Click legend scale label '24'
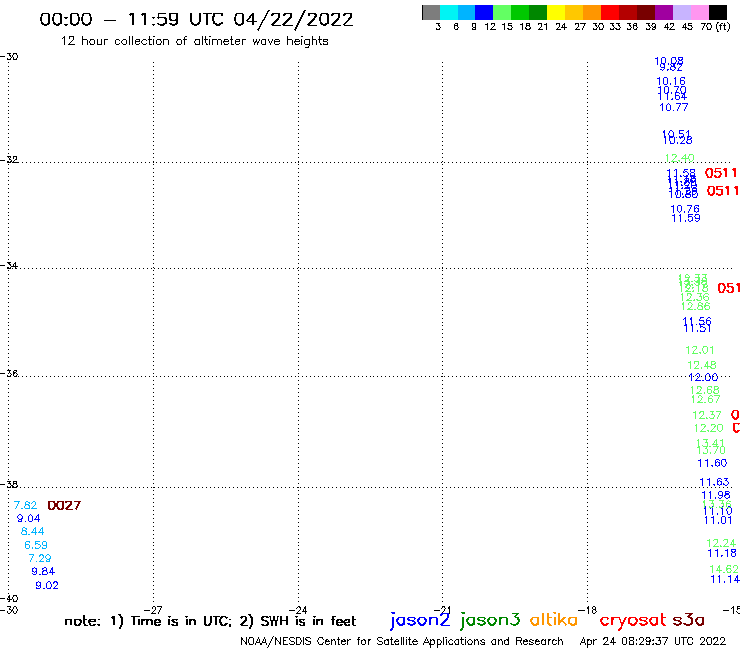 [561, 26]
